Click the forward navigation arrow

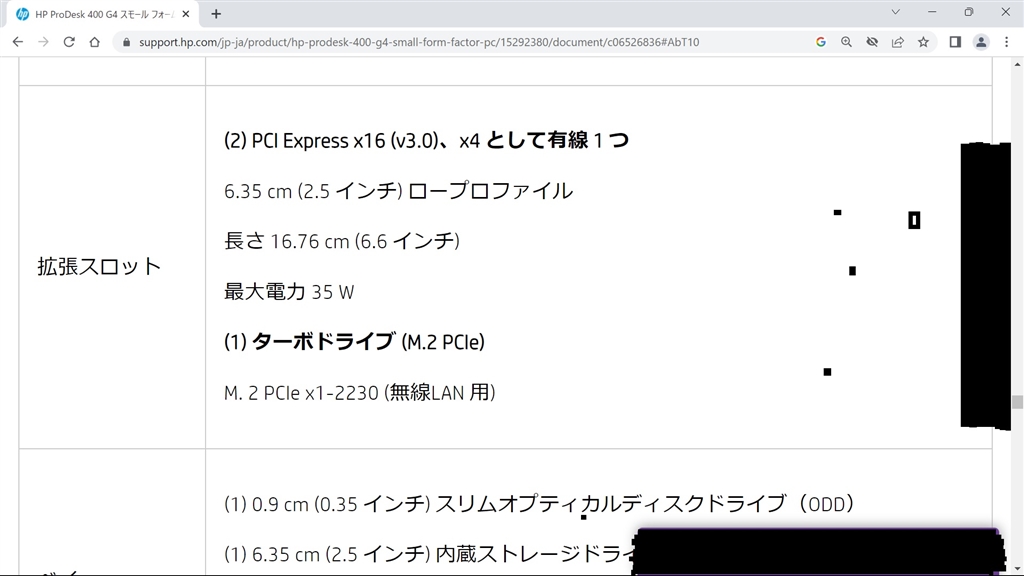point(43,42)
